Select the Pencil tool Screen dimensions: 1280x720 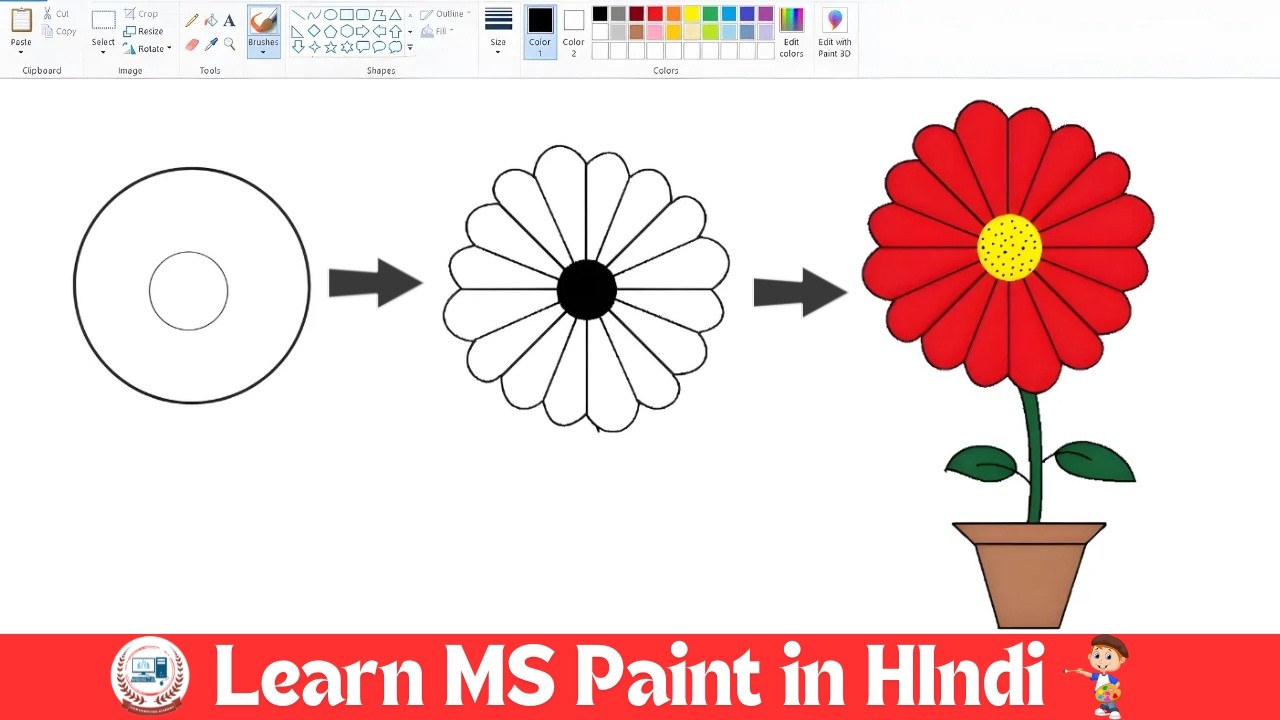point(192,20)
